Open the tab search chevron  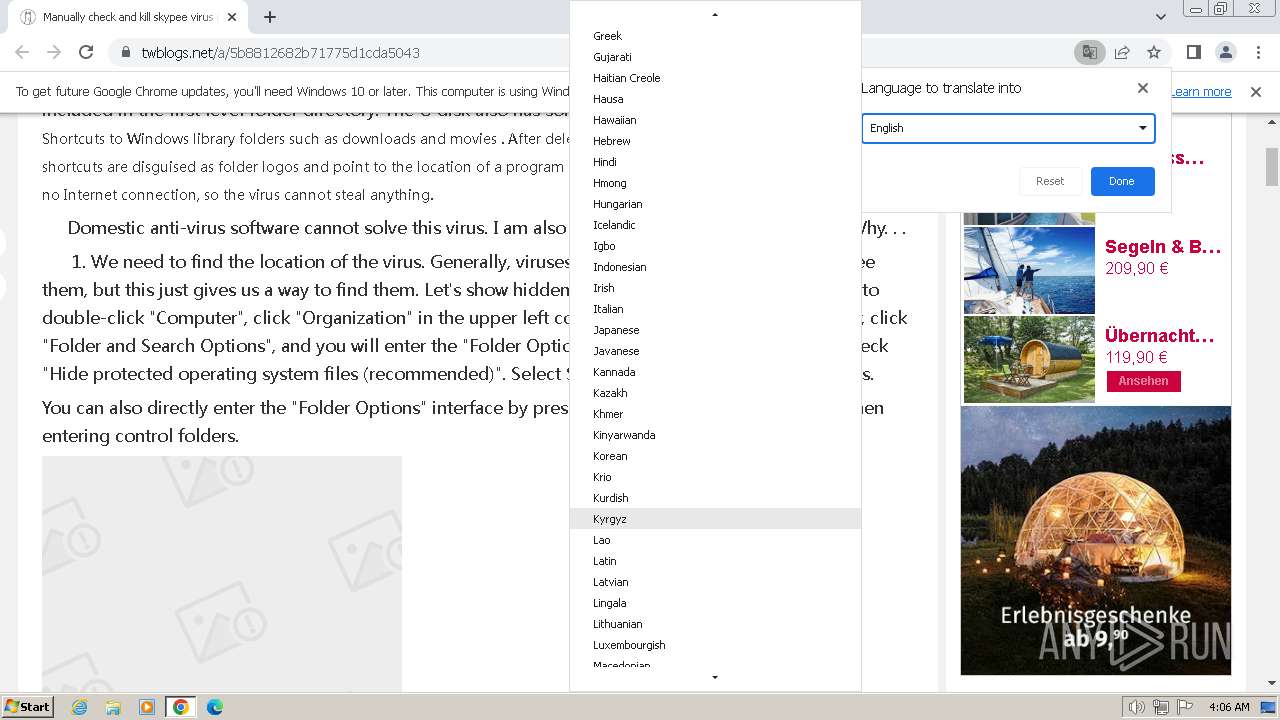[1160, 17]
